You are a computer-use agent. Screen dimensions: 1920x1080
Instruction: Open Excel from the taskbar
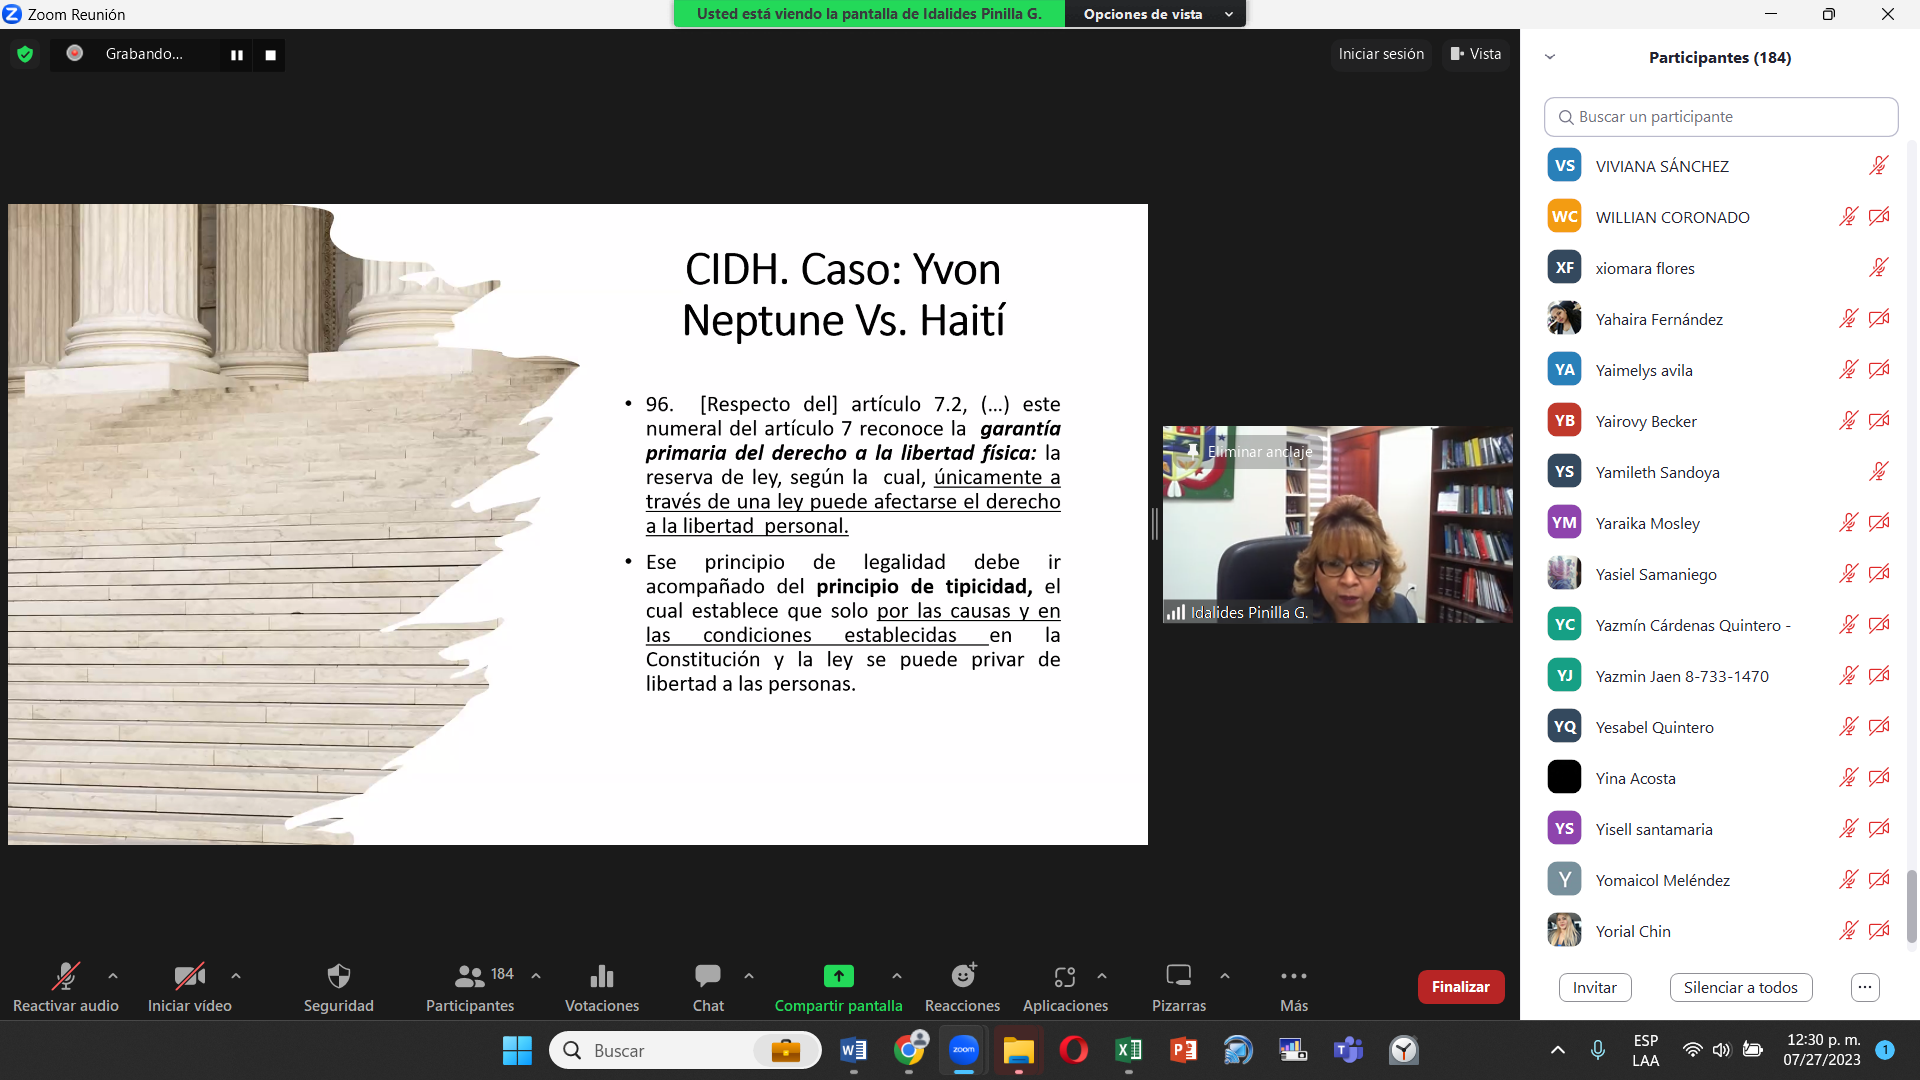[1129, 1050]
